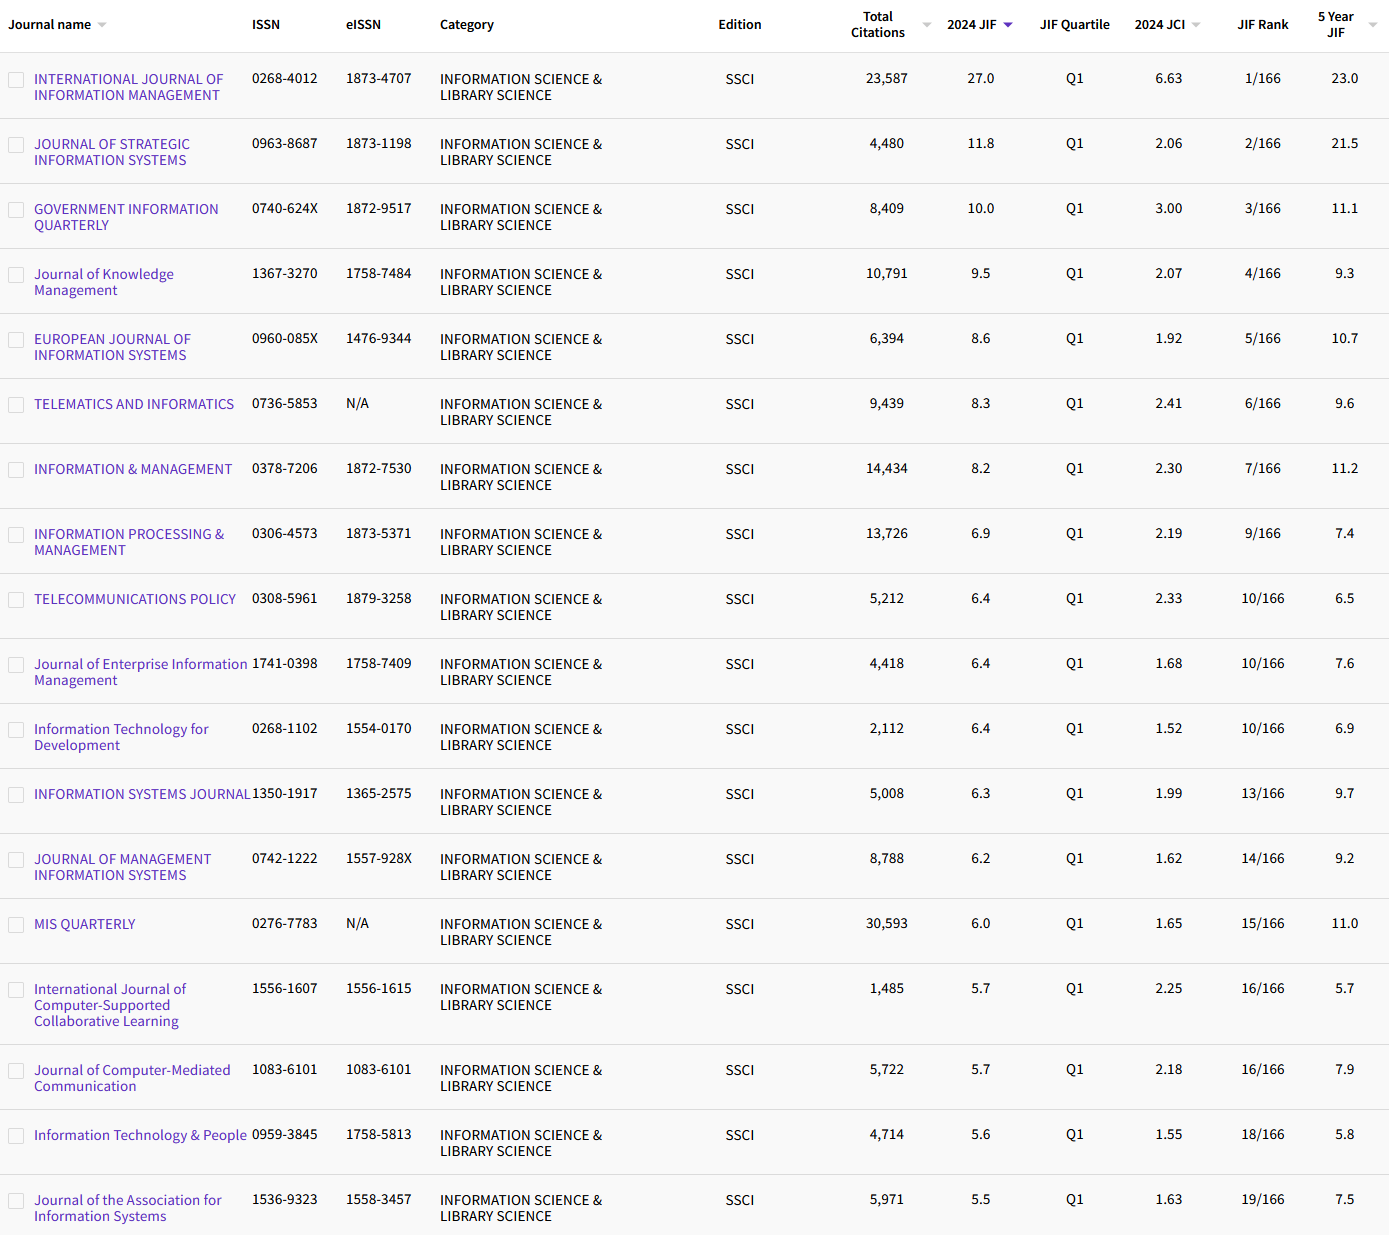1389x1235 pixels.
Task: Select Journal of Computer-Mediated Communication checkbox
Action: pyautogui.click(x=16, y=1071)
